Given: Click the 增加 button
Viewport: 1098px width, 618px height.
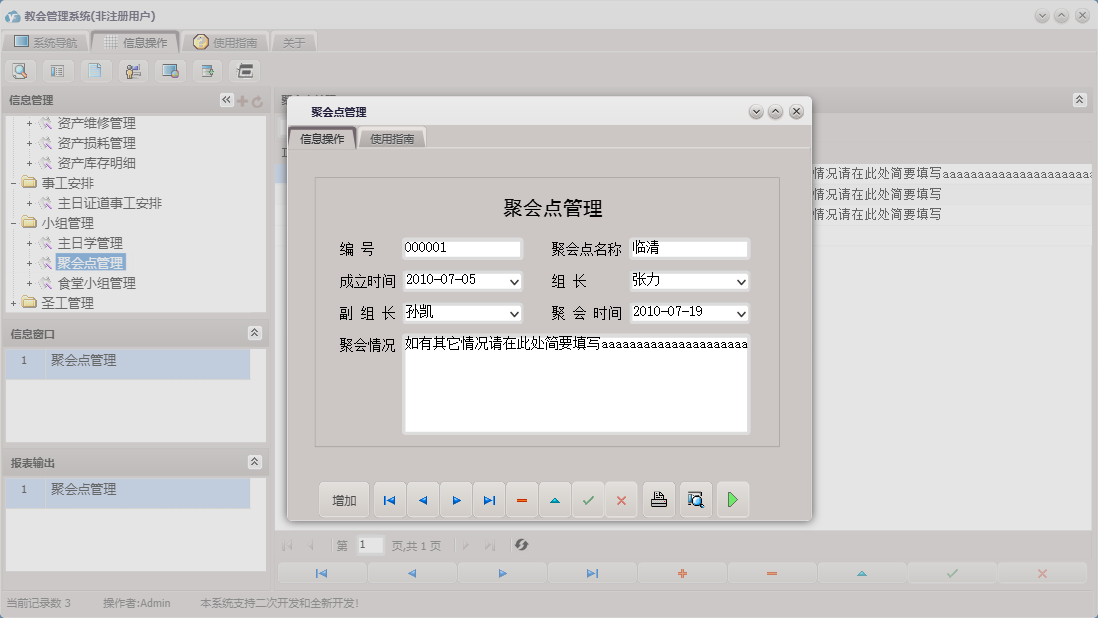Looking at the screenshot, I should (x=343, y=499).
